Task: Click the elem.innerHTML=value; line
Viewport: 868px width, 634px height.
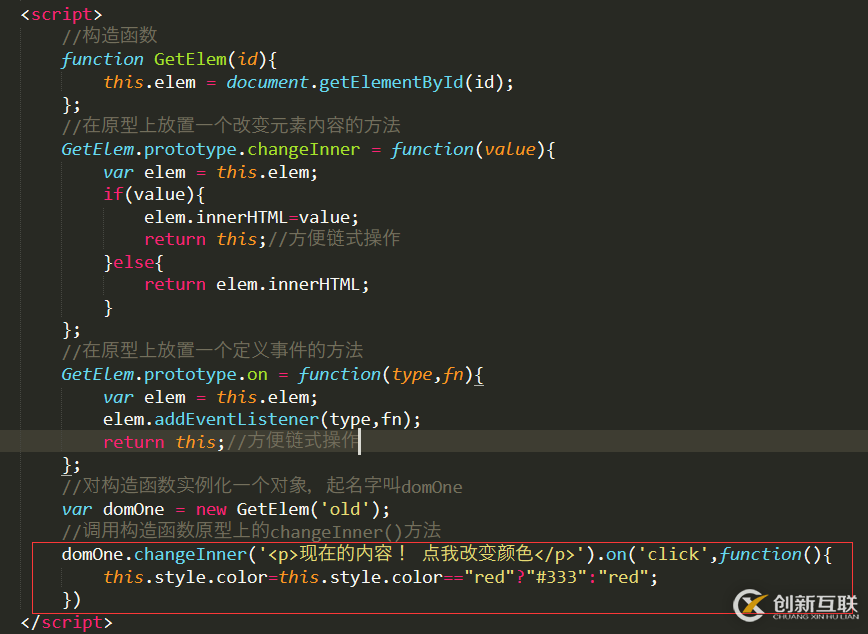Action: tap(251, 217)
